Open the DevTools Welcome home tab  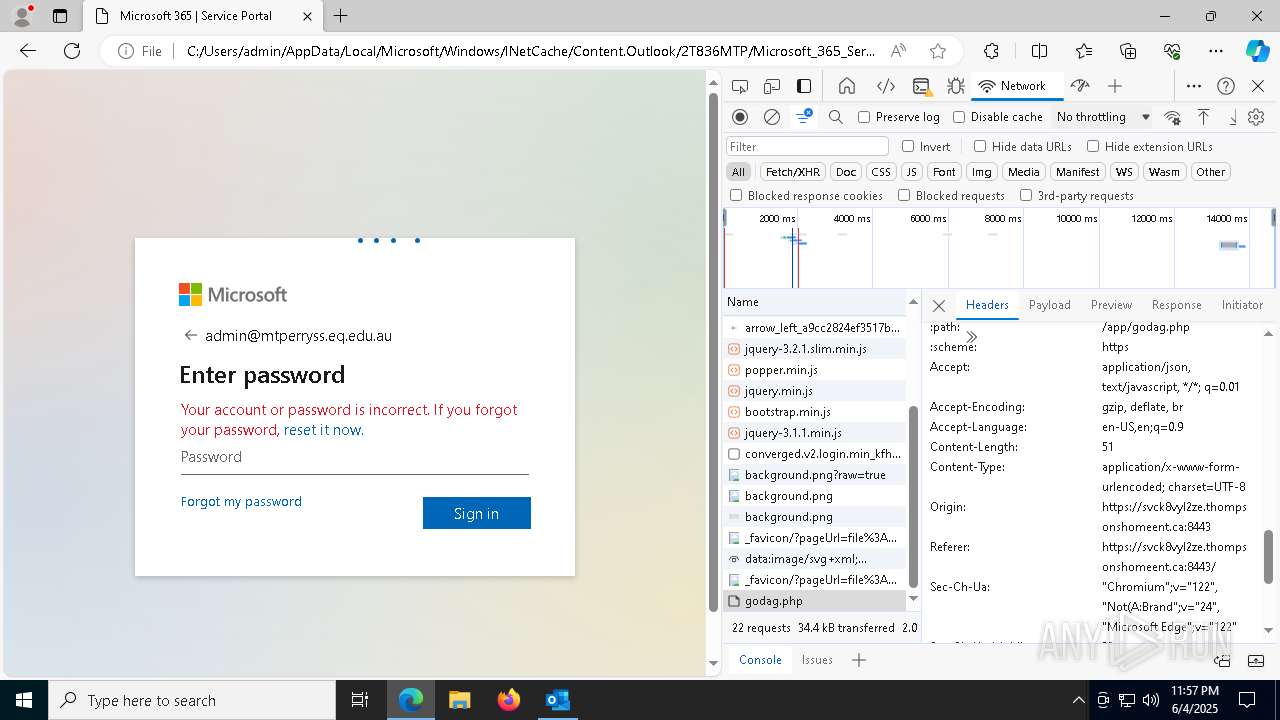point(847,86)
